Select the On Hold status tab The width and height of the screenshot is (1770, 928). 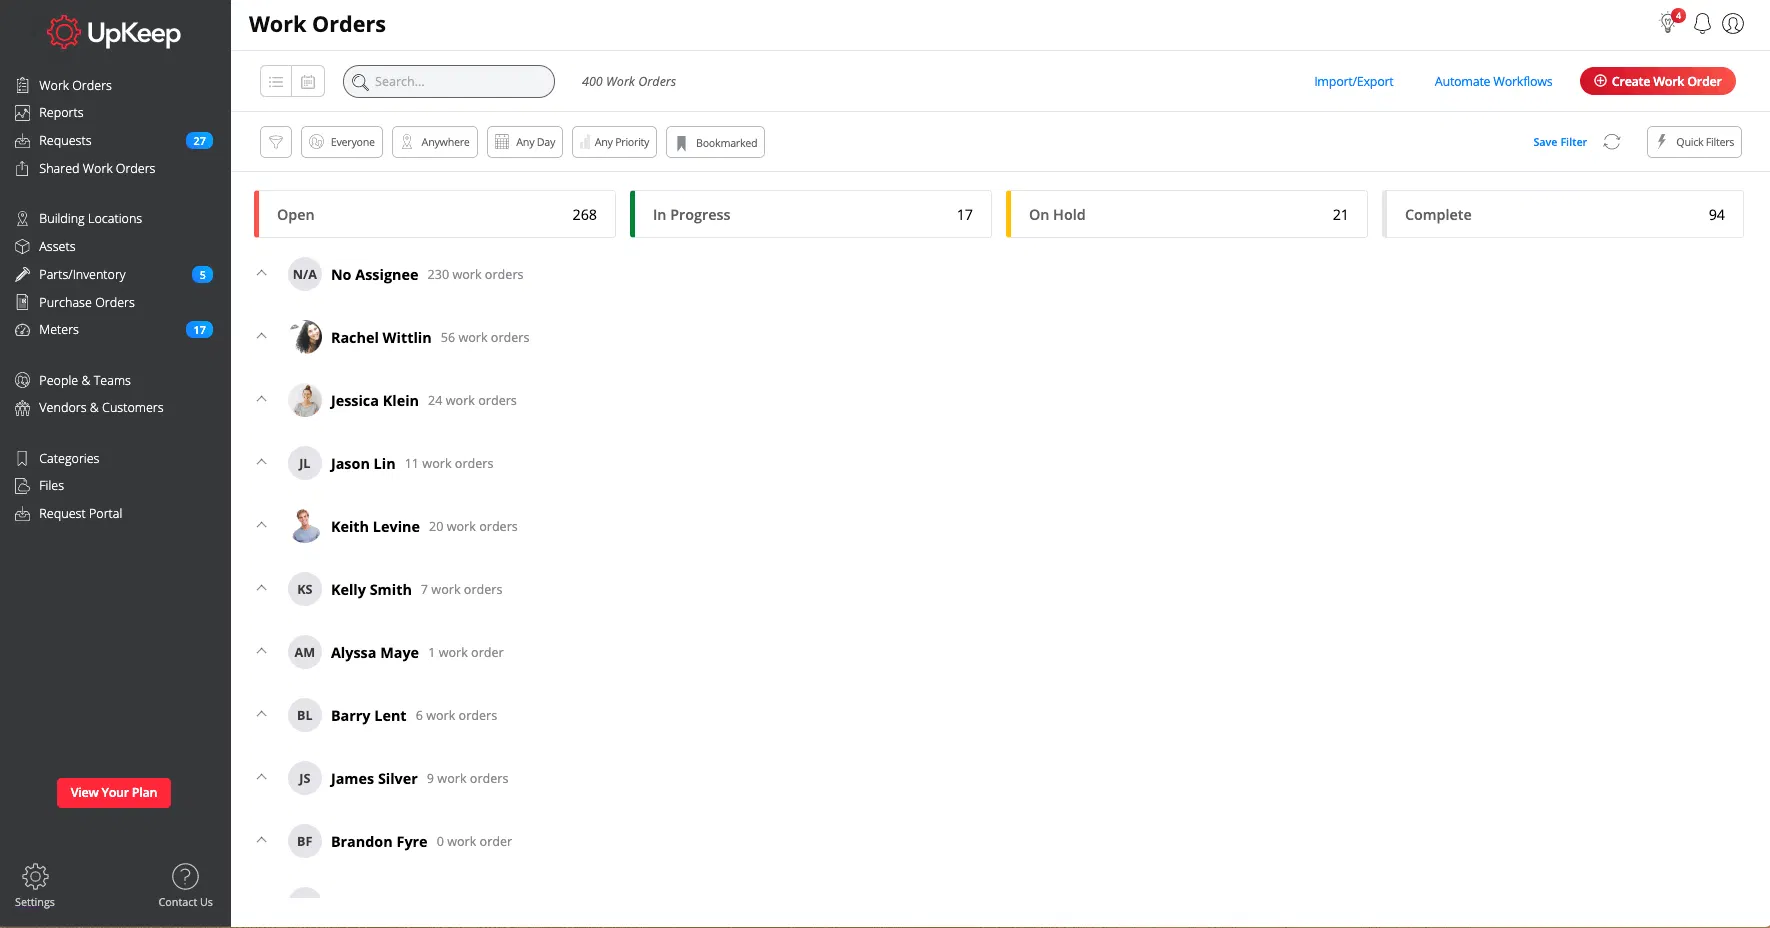(1187, 214)
